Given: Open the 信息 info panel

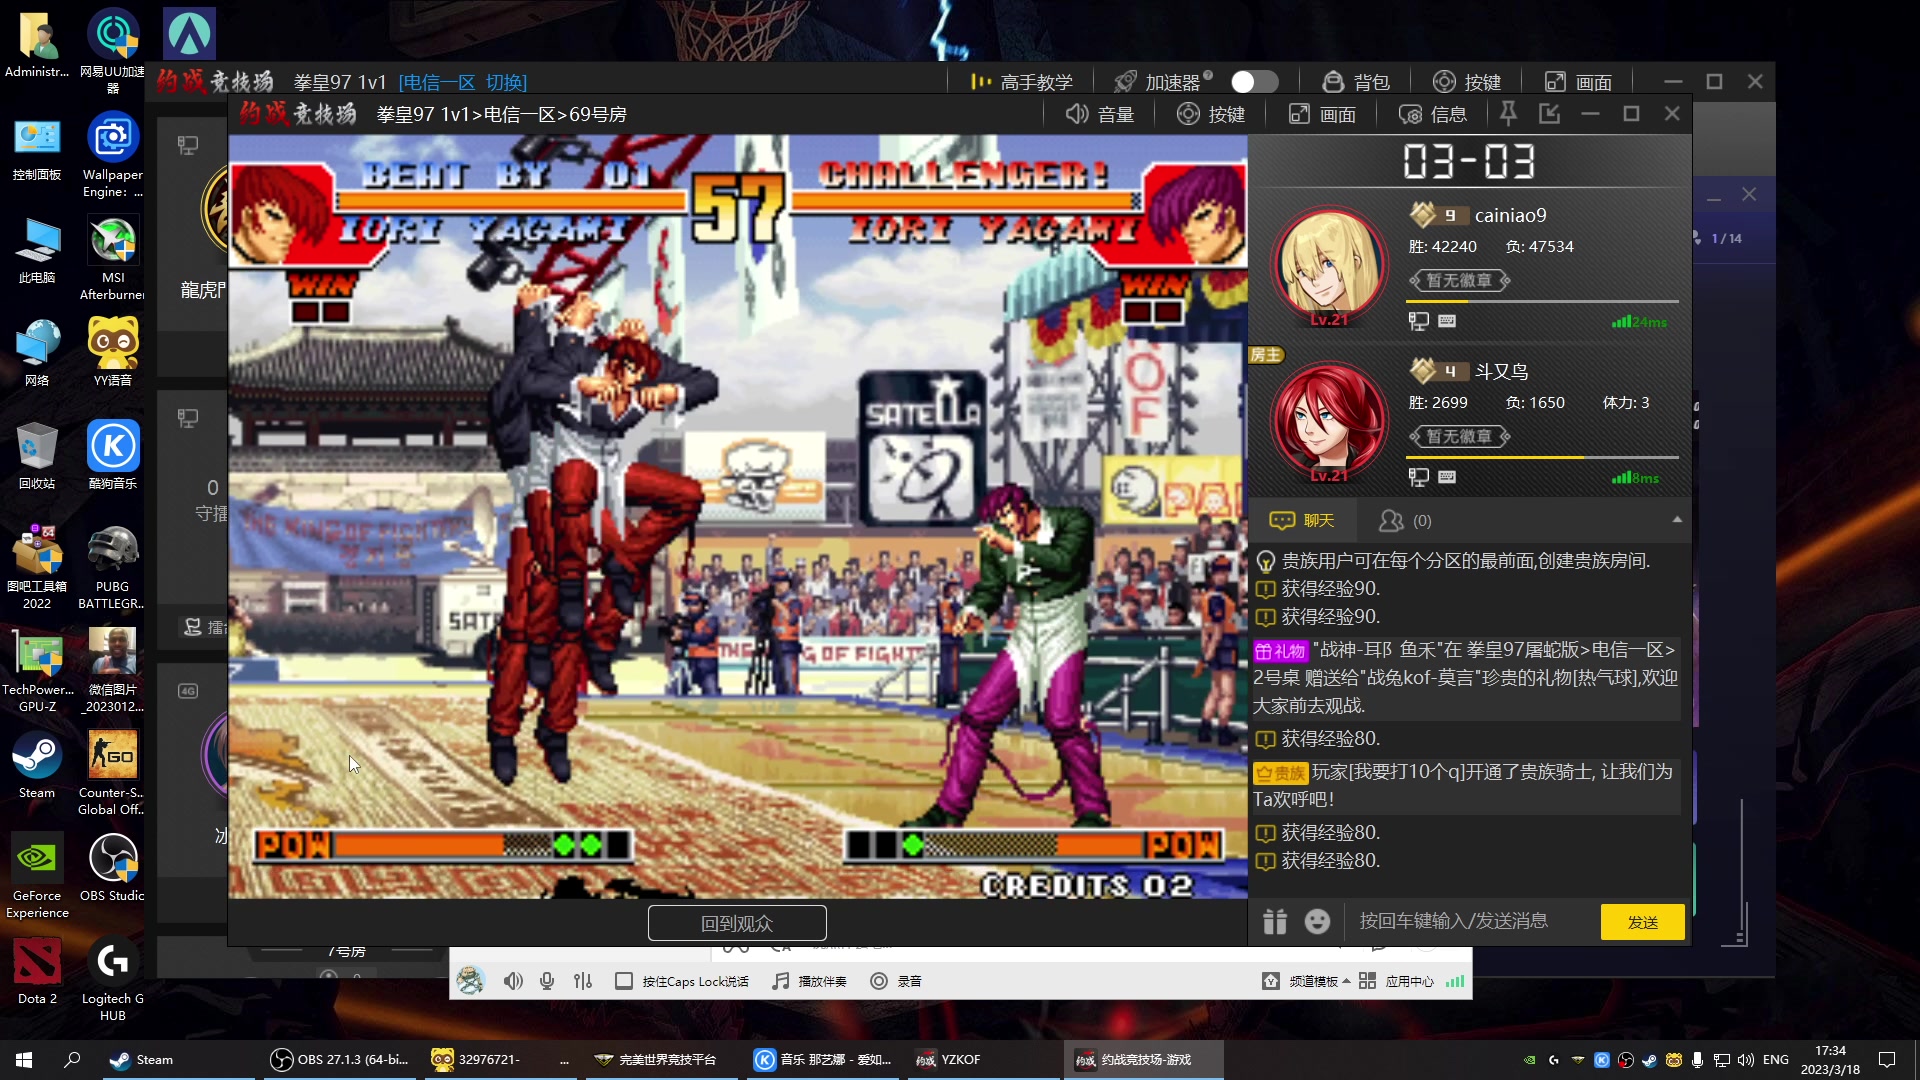Looking at the screenshot, I should pos(1432,114).
